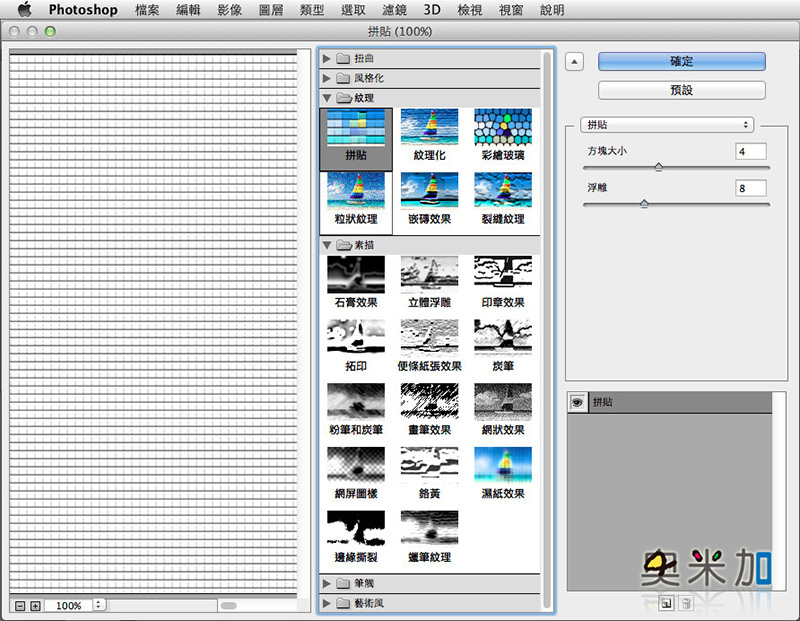Open the 視窗 menu
This screenshot has height=621, width=800.
511,10
